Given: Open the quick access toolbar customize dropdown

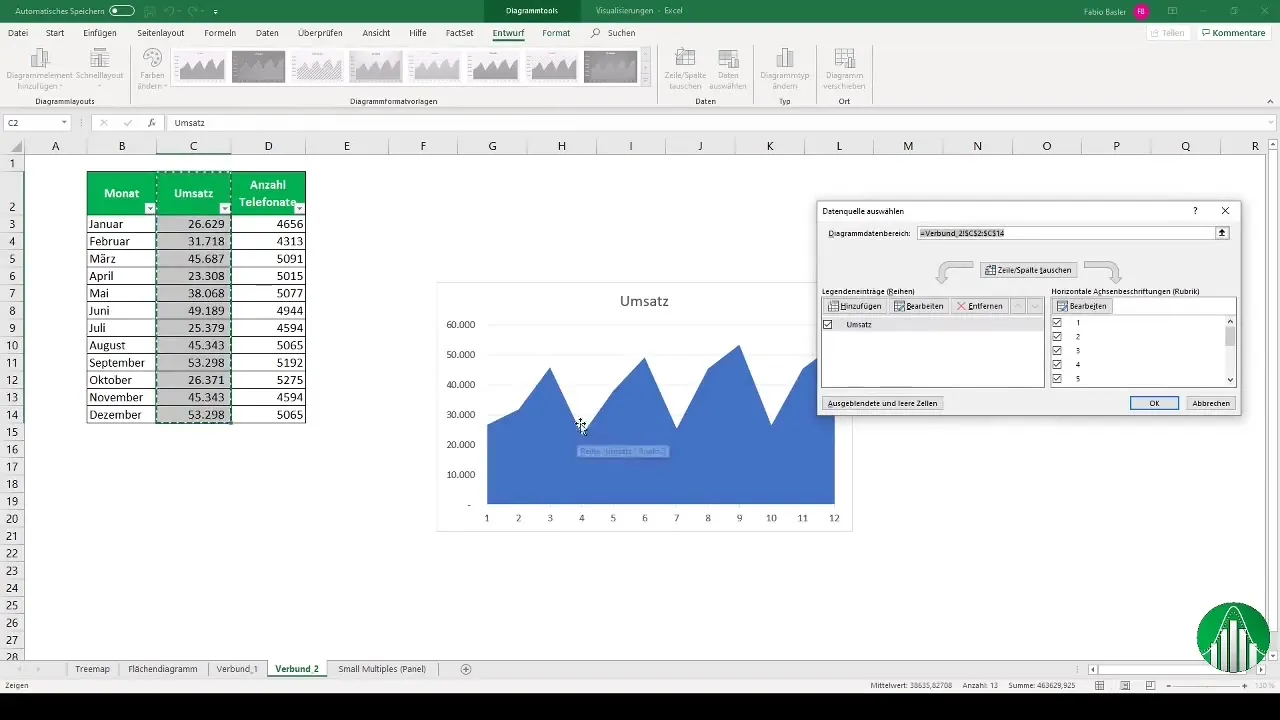Looking at the screenshot, I should point(216,11).
